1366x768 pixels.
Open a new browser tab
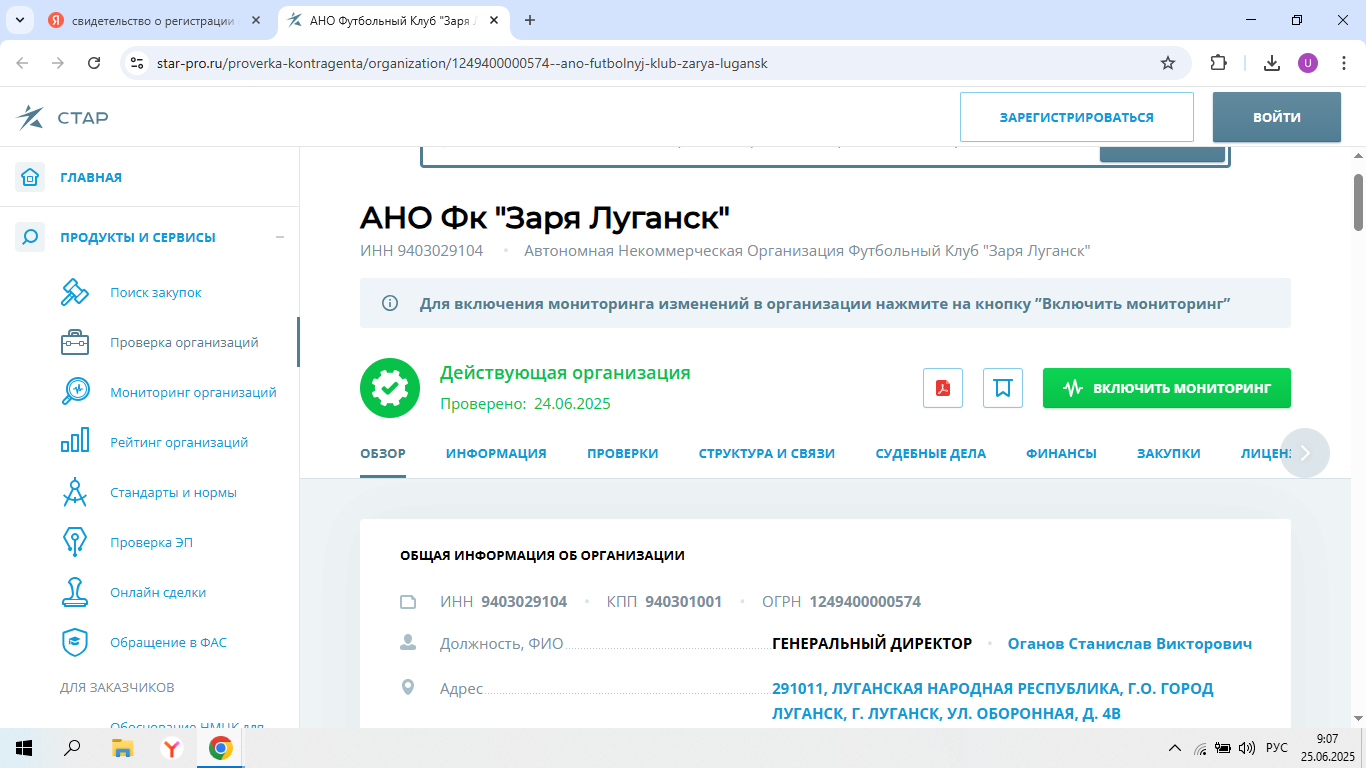[530, 20]
